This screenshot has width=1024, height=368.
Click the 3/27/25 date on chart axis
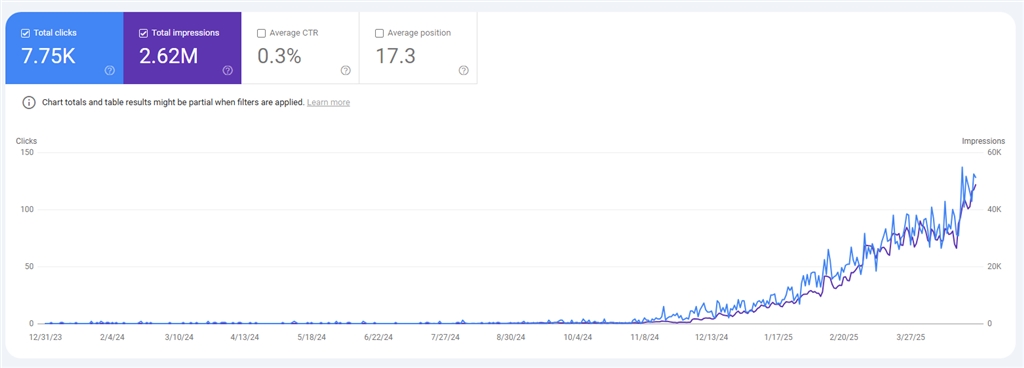910,337
